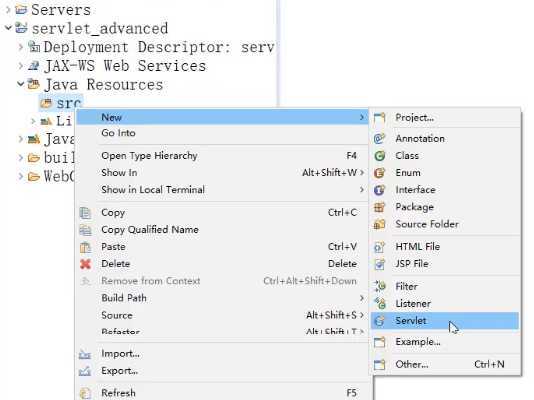Click the HTML File icon
534x400 pixels.
379,247
